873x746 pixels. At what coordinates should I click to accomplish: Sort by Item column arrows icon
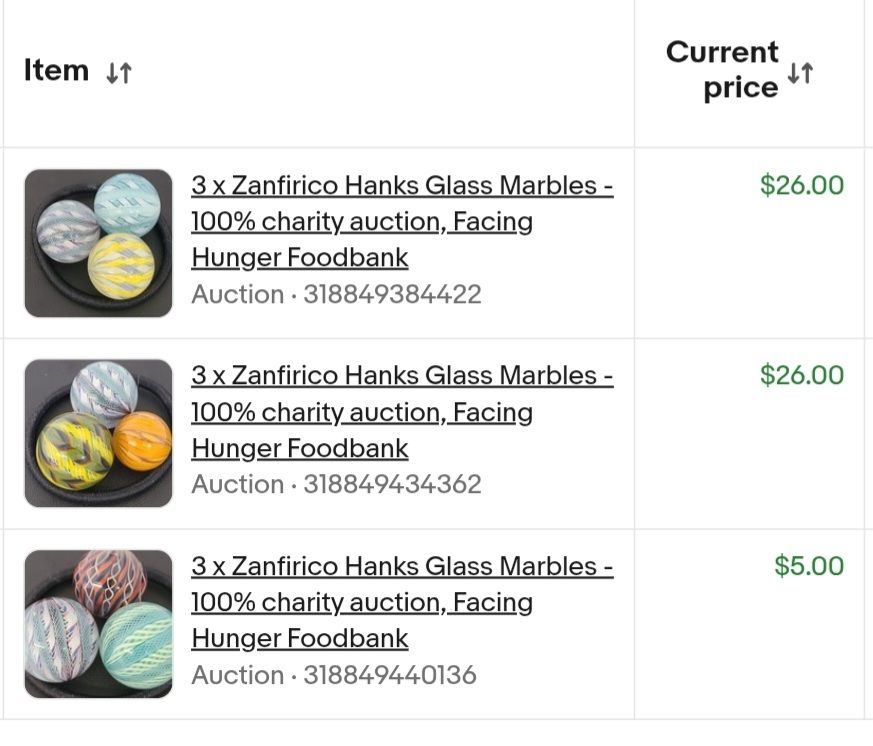[119, 72]
